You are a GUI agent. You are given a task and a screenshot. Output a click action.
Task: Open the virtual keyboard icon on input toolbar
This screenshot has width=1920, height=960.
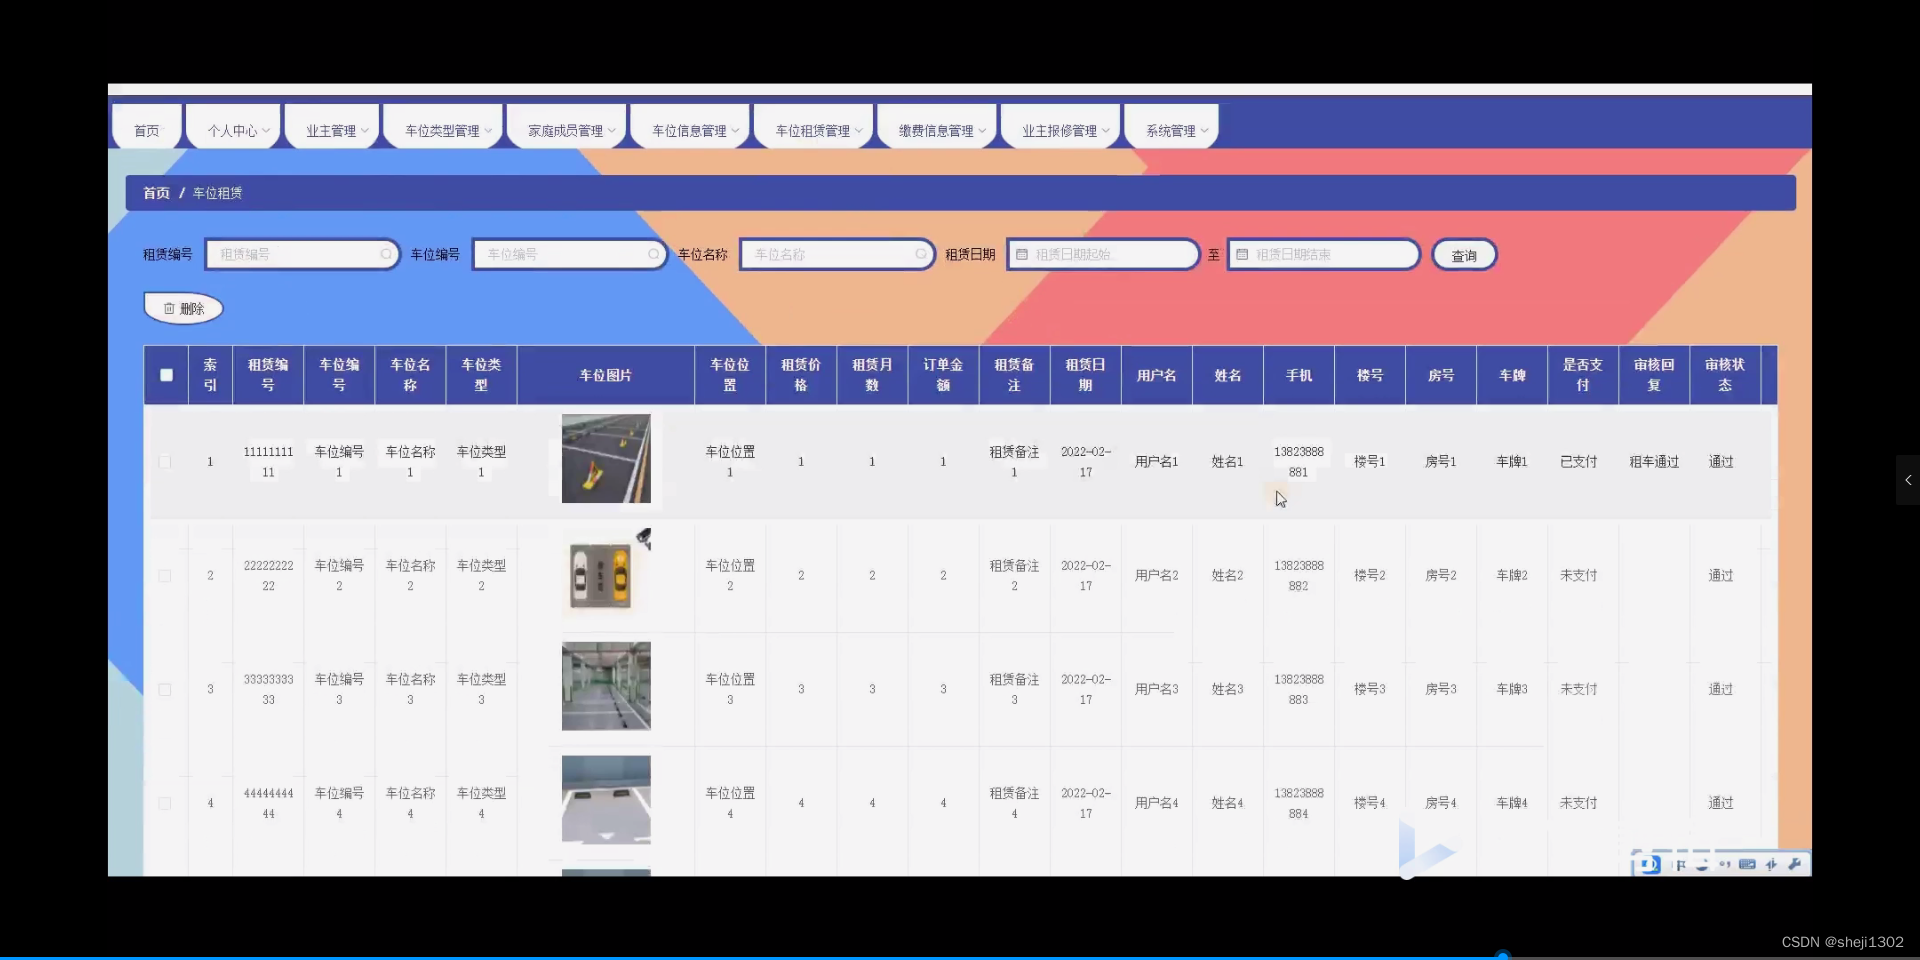pyautogui.click(x=1747, y=865)
